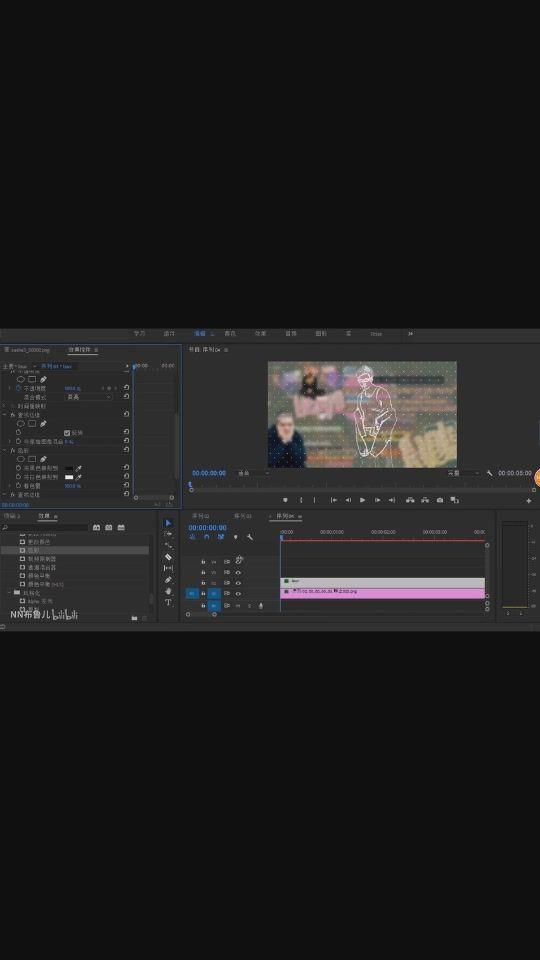
Task: Switch to the 编辑 workspace tab
Action: coord(200,334)
